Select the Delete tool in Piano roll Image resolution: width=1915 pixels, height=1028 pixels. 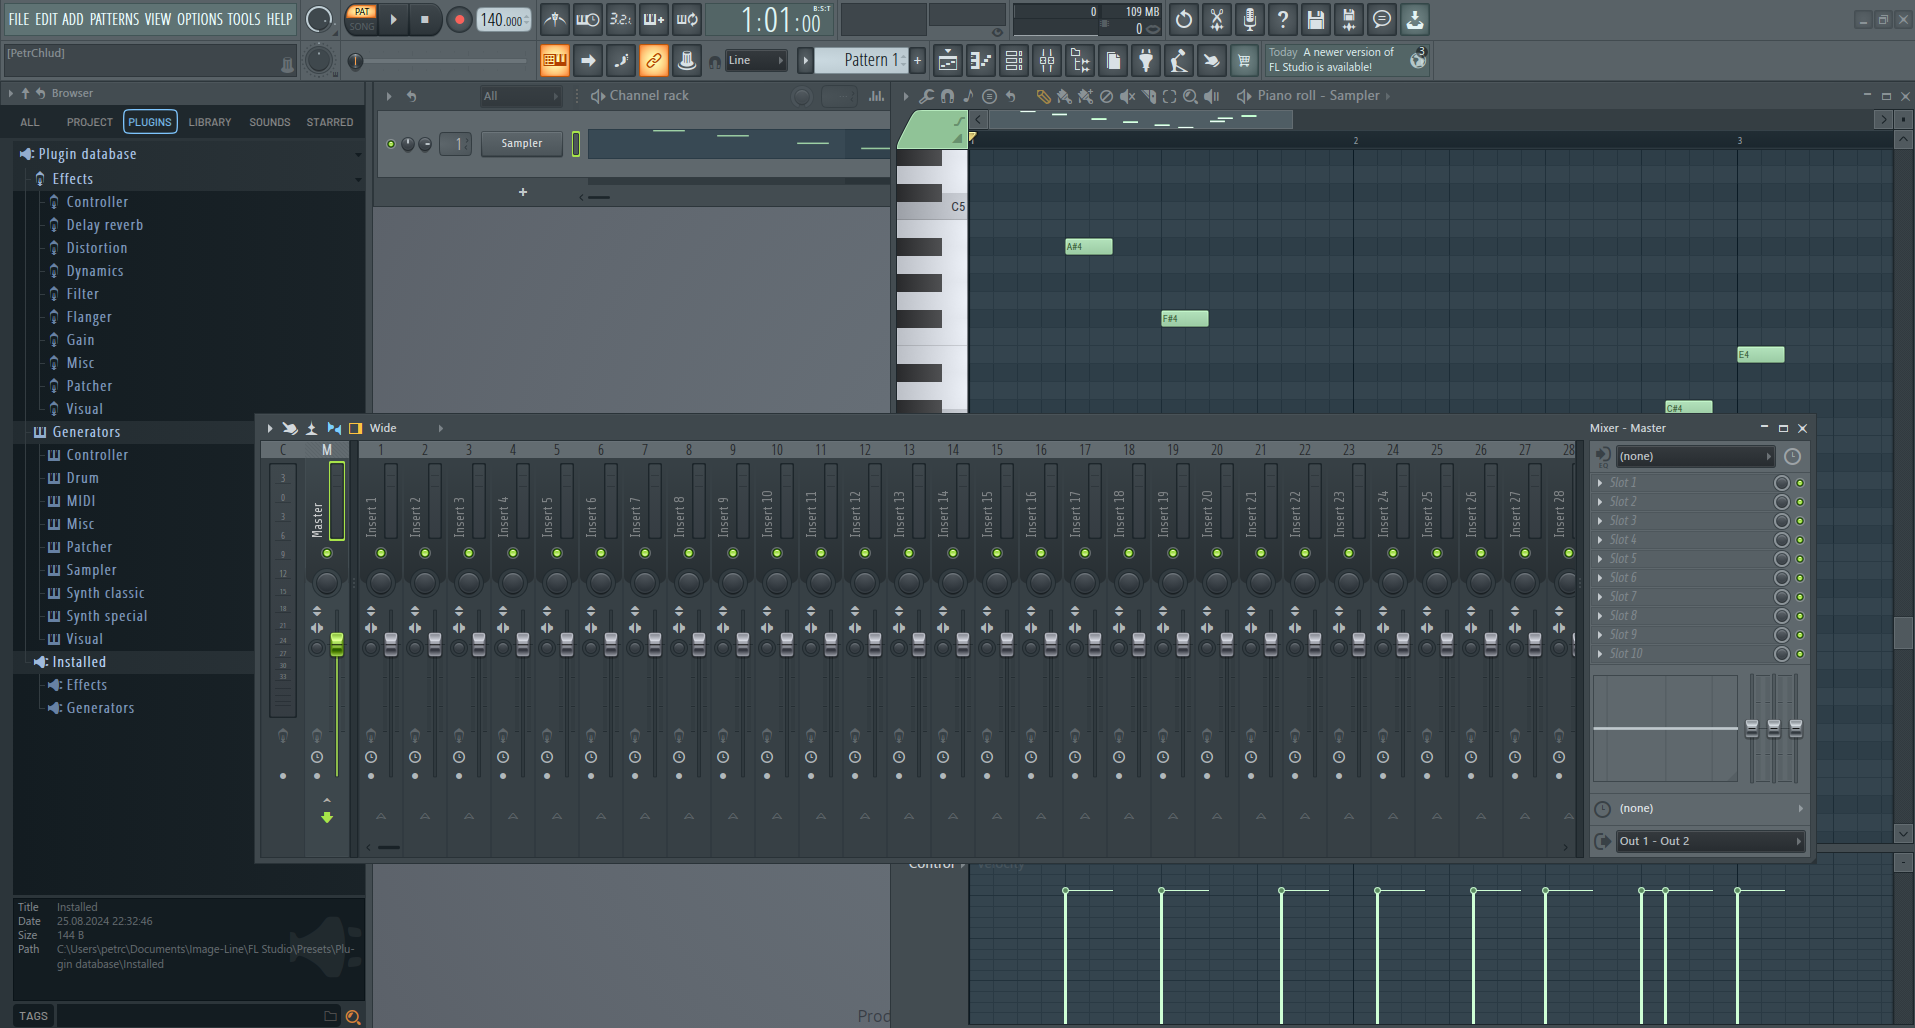(x=1106, y=96)
